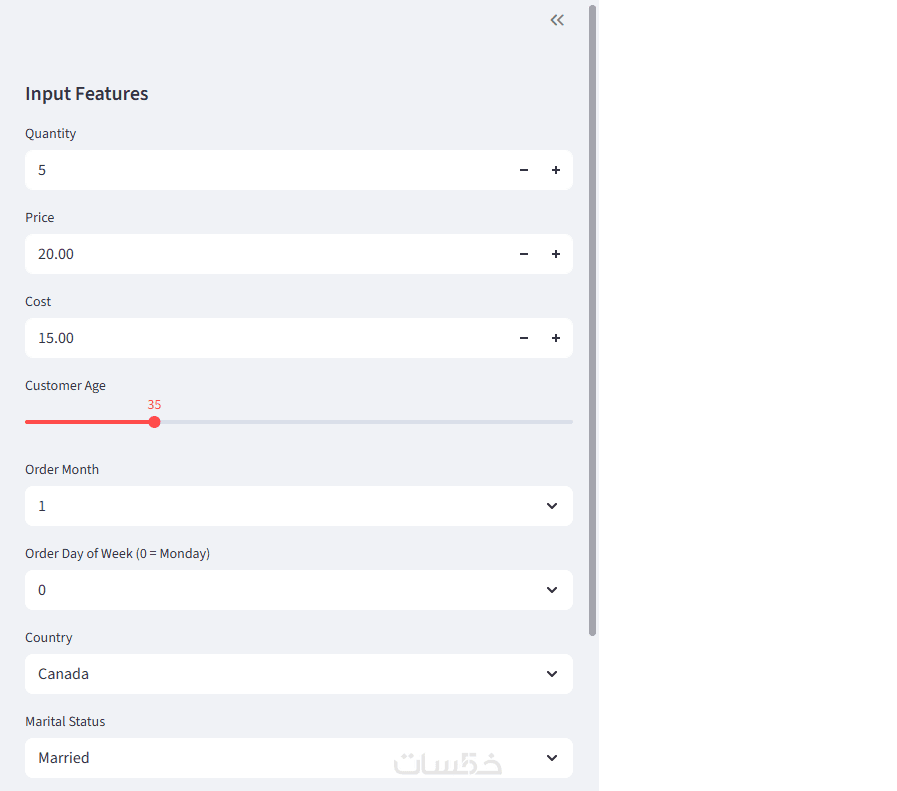Increase Quantity with plus icon

tap(556, 170)
